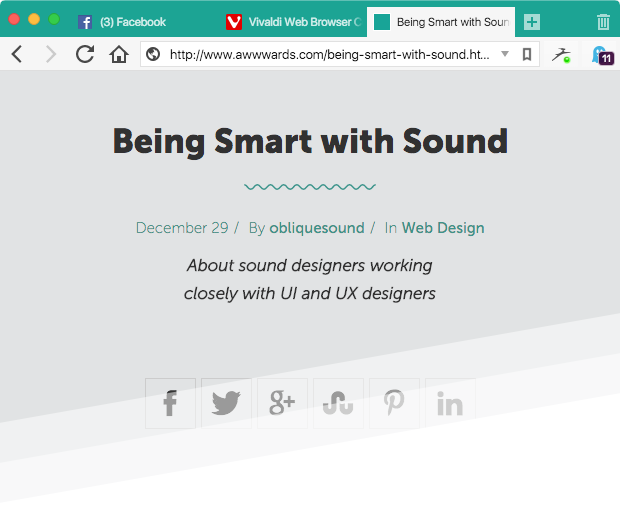Select the Being Smart with Sound tab
Viewport: 620px width, 520px height.
click(441, 22)
